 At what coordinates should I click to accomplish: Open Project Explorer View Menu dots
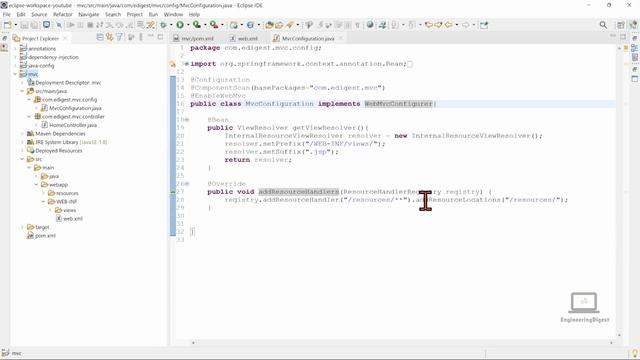click(141, 38)
